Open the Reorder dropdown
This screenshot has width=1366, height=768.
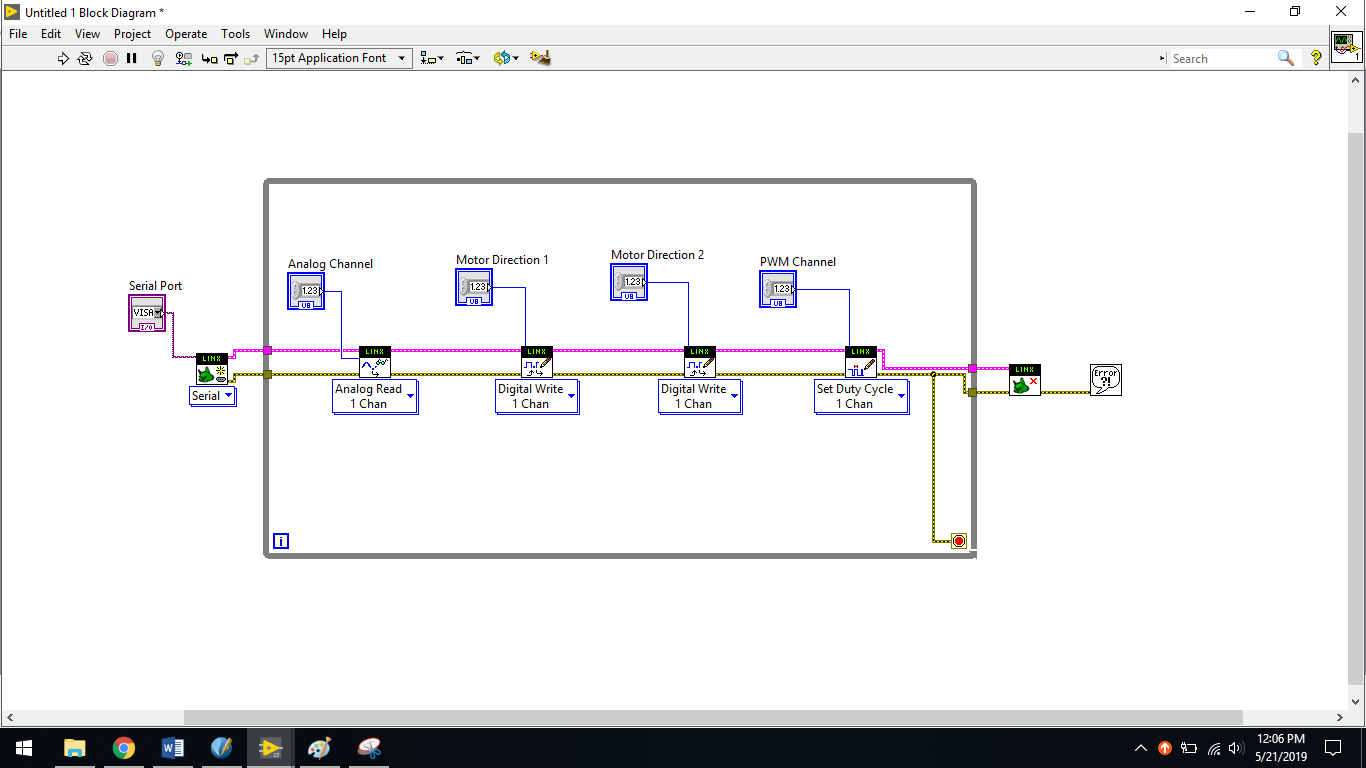506,58
